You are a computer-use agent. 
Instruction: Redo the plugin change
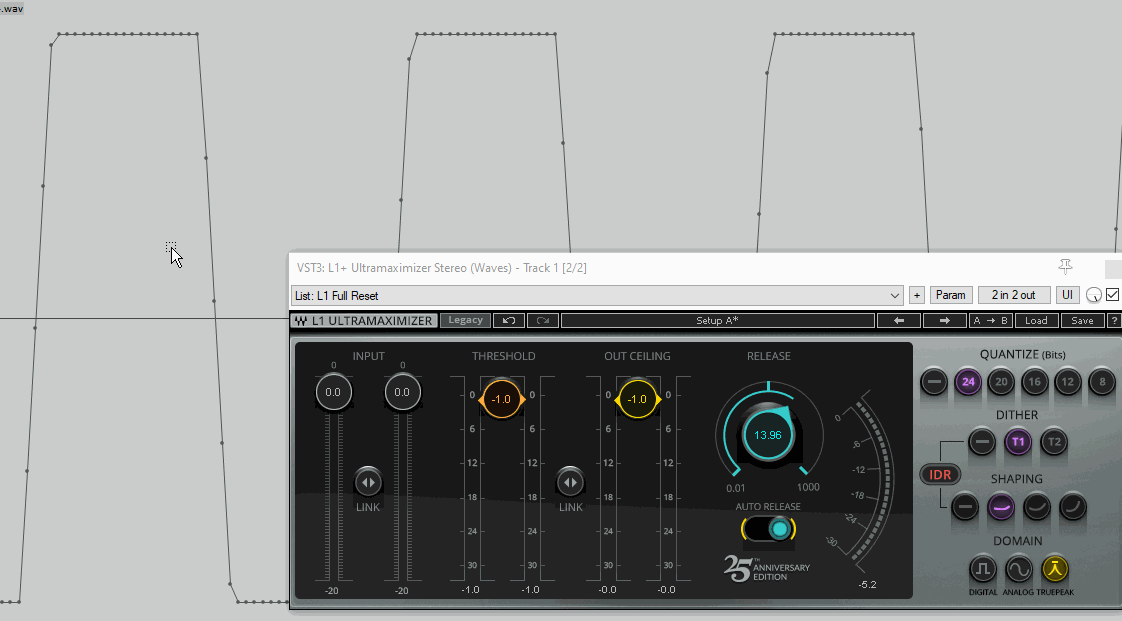click(542, 321)
